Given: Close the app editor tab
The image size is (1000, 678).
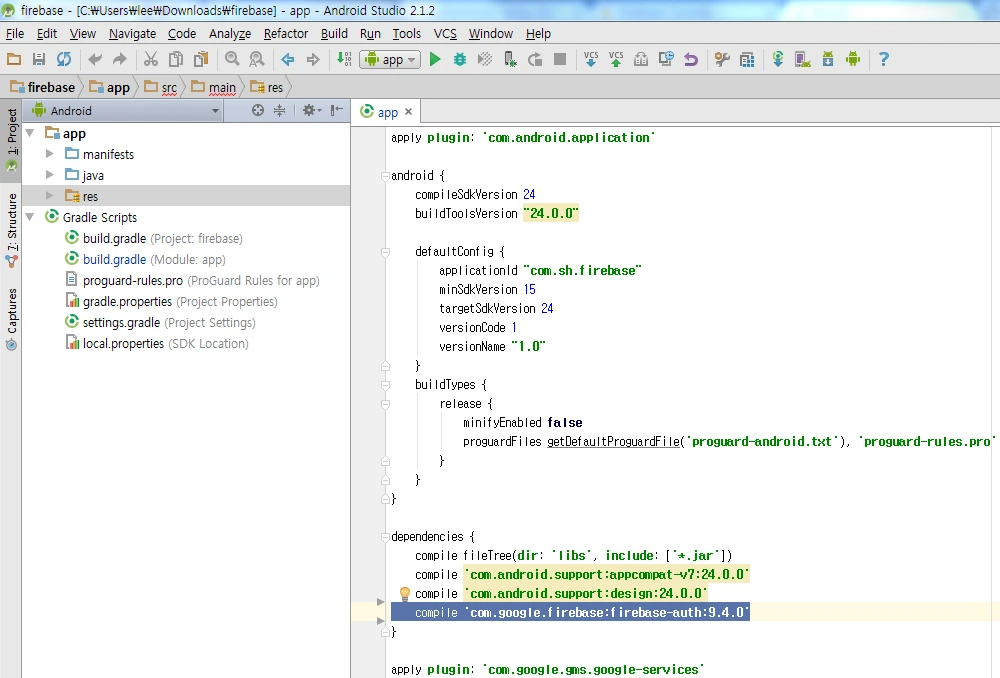Looking at the screenshot, I should point(409,113).
